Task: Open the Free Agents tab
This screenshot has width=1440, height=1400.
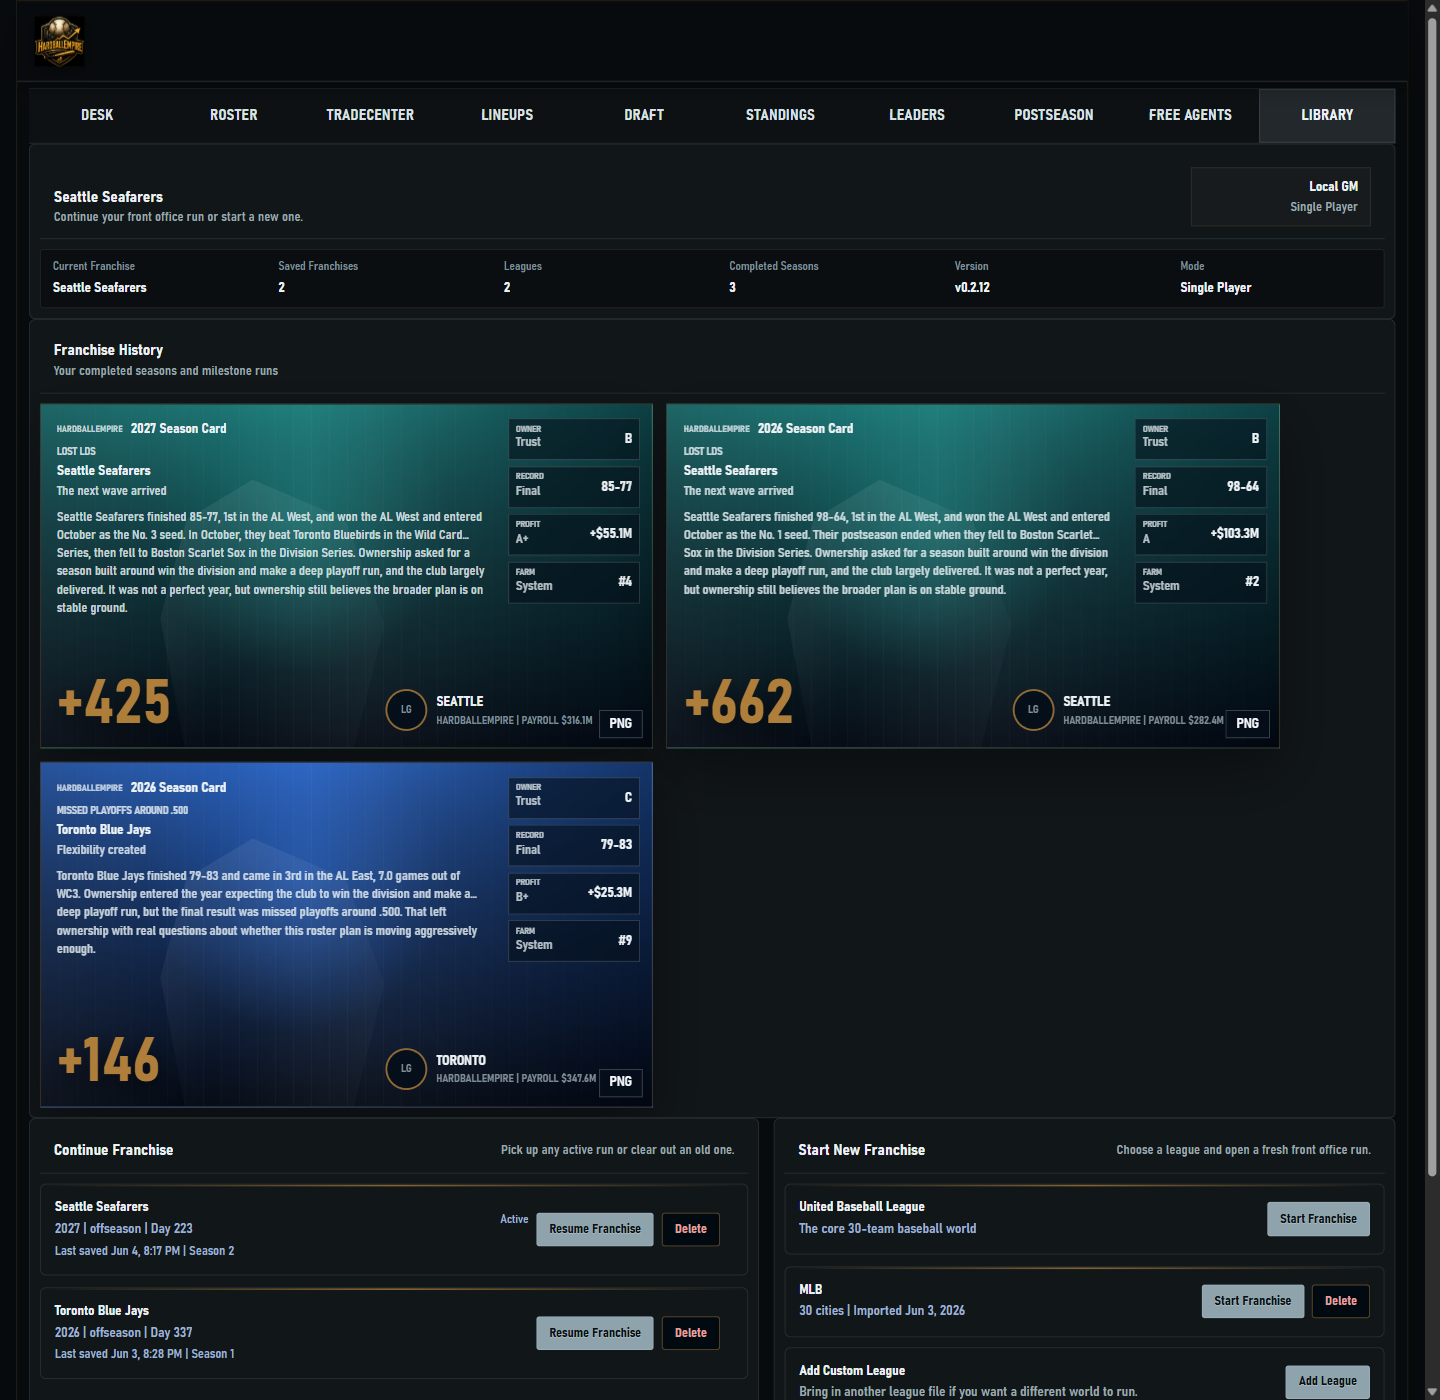Action: point(1190,115)
